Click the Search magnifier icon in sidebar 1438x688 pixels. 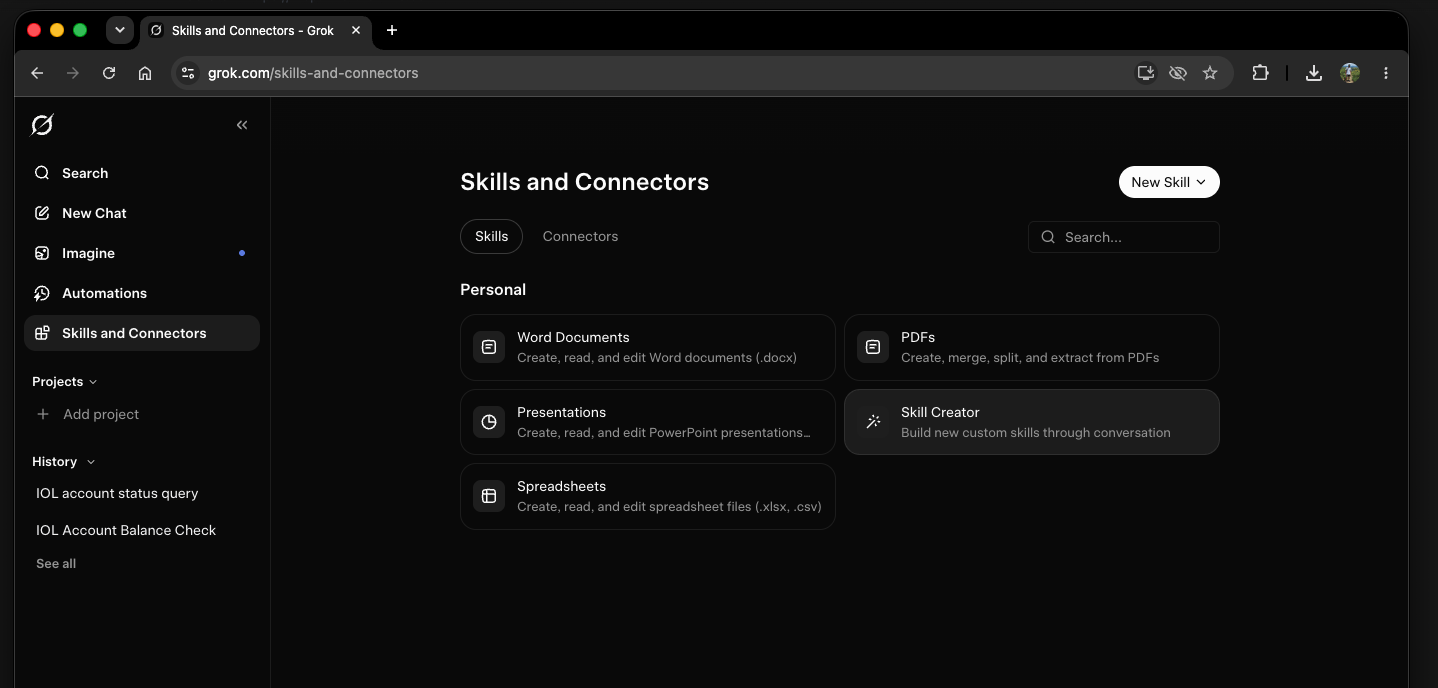(x=42, y=173)
